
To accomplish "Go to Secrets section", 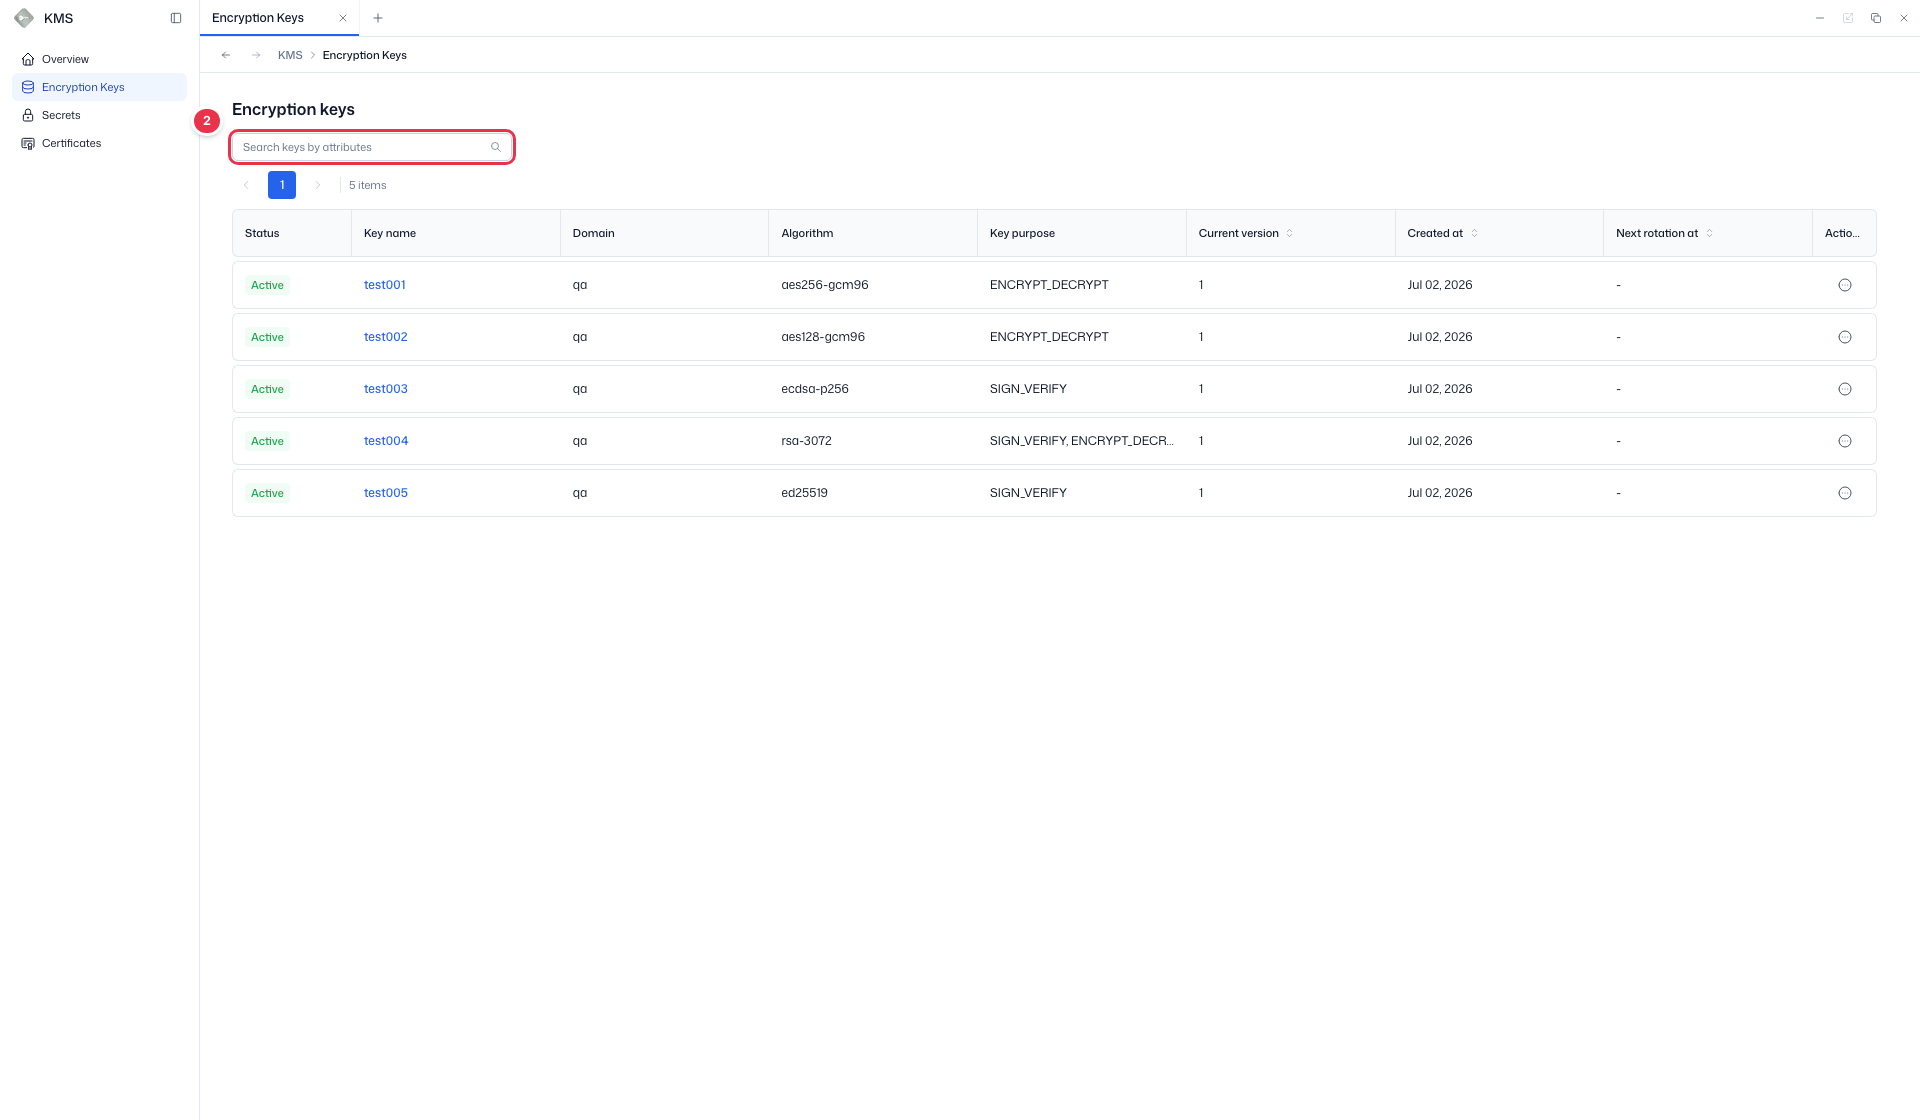I will [x=99, y=115].
